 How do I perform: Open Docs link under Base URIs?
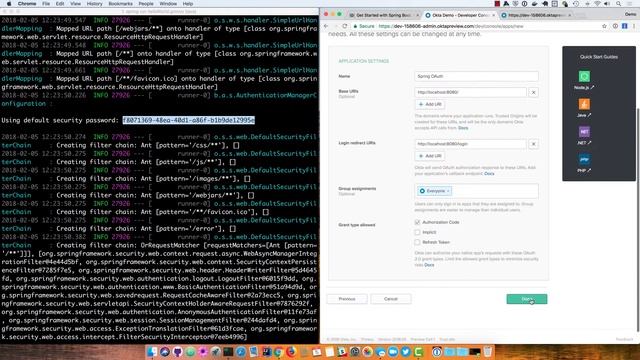[x=463, y=128]
